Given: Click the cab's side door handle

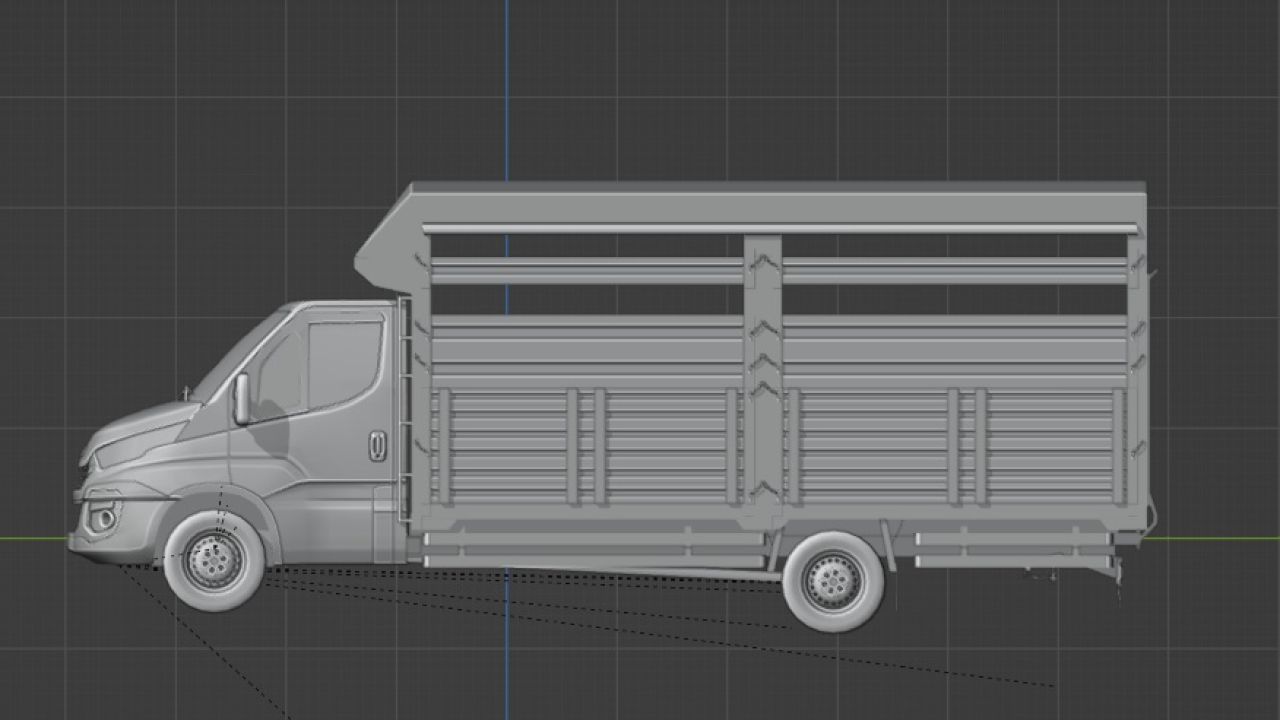Looking at the screenshot, I should (x=377, y=445).
